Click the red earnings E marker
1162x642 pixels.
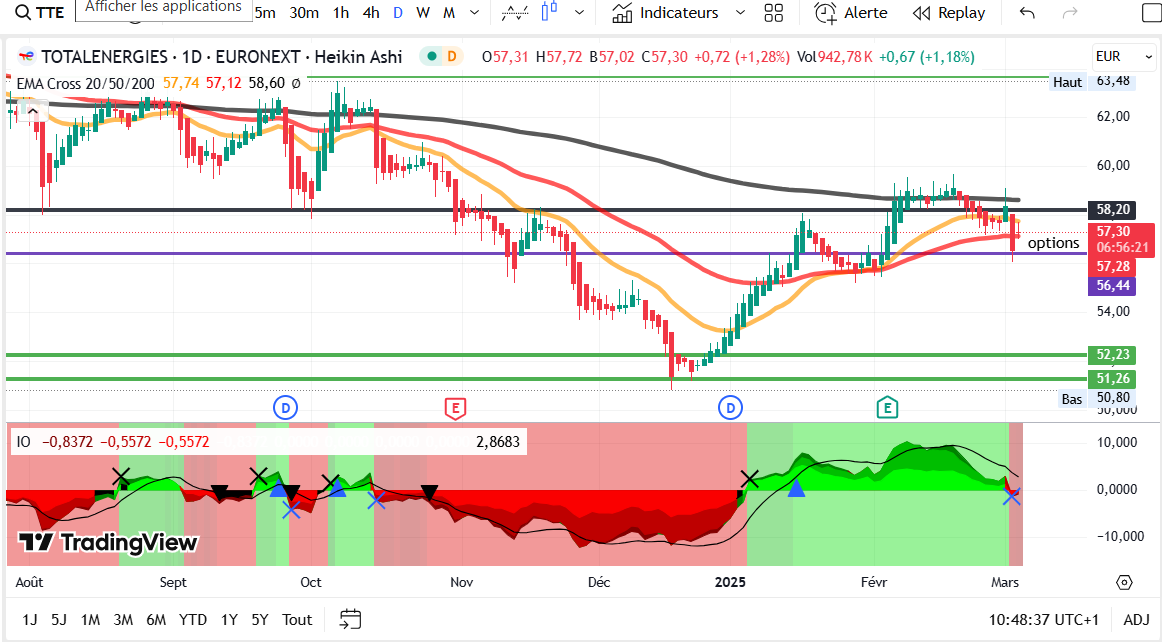click(455, 407)
